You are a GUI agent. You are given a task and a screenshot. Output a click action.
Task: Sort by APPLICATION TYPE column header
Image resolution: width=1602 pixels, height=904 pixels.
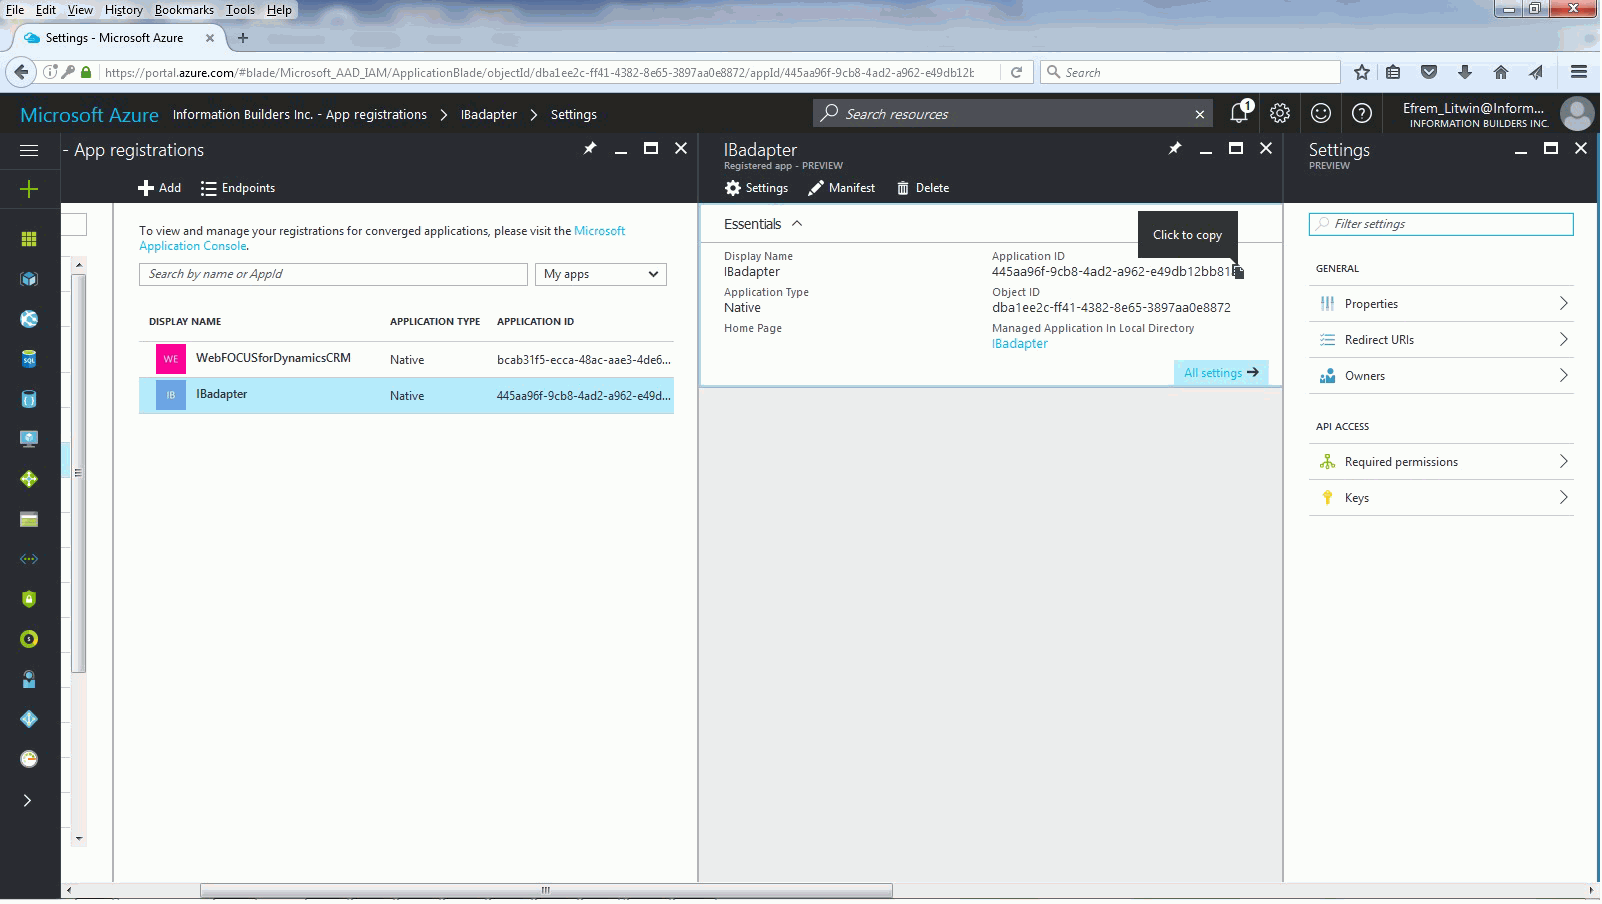435,322
